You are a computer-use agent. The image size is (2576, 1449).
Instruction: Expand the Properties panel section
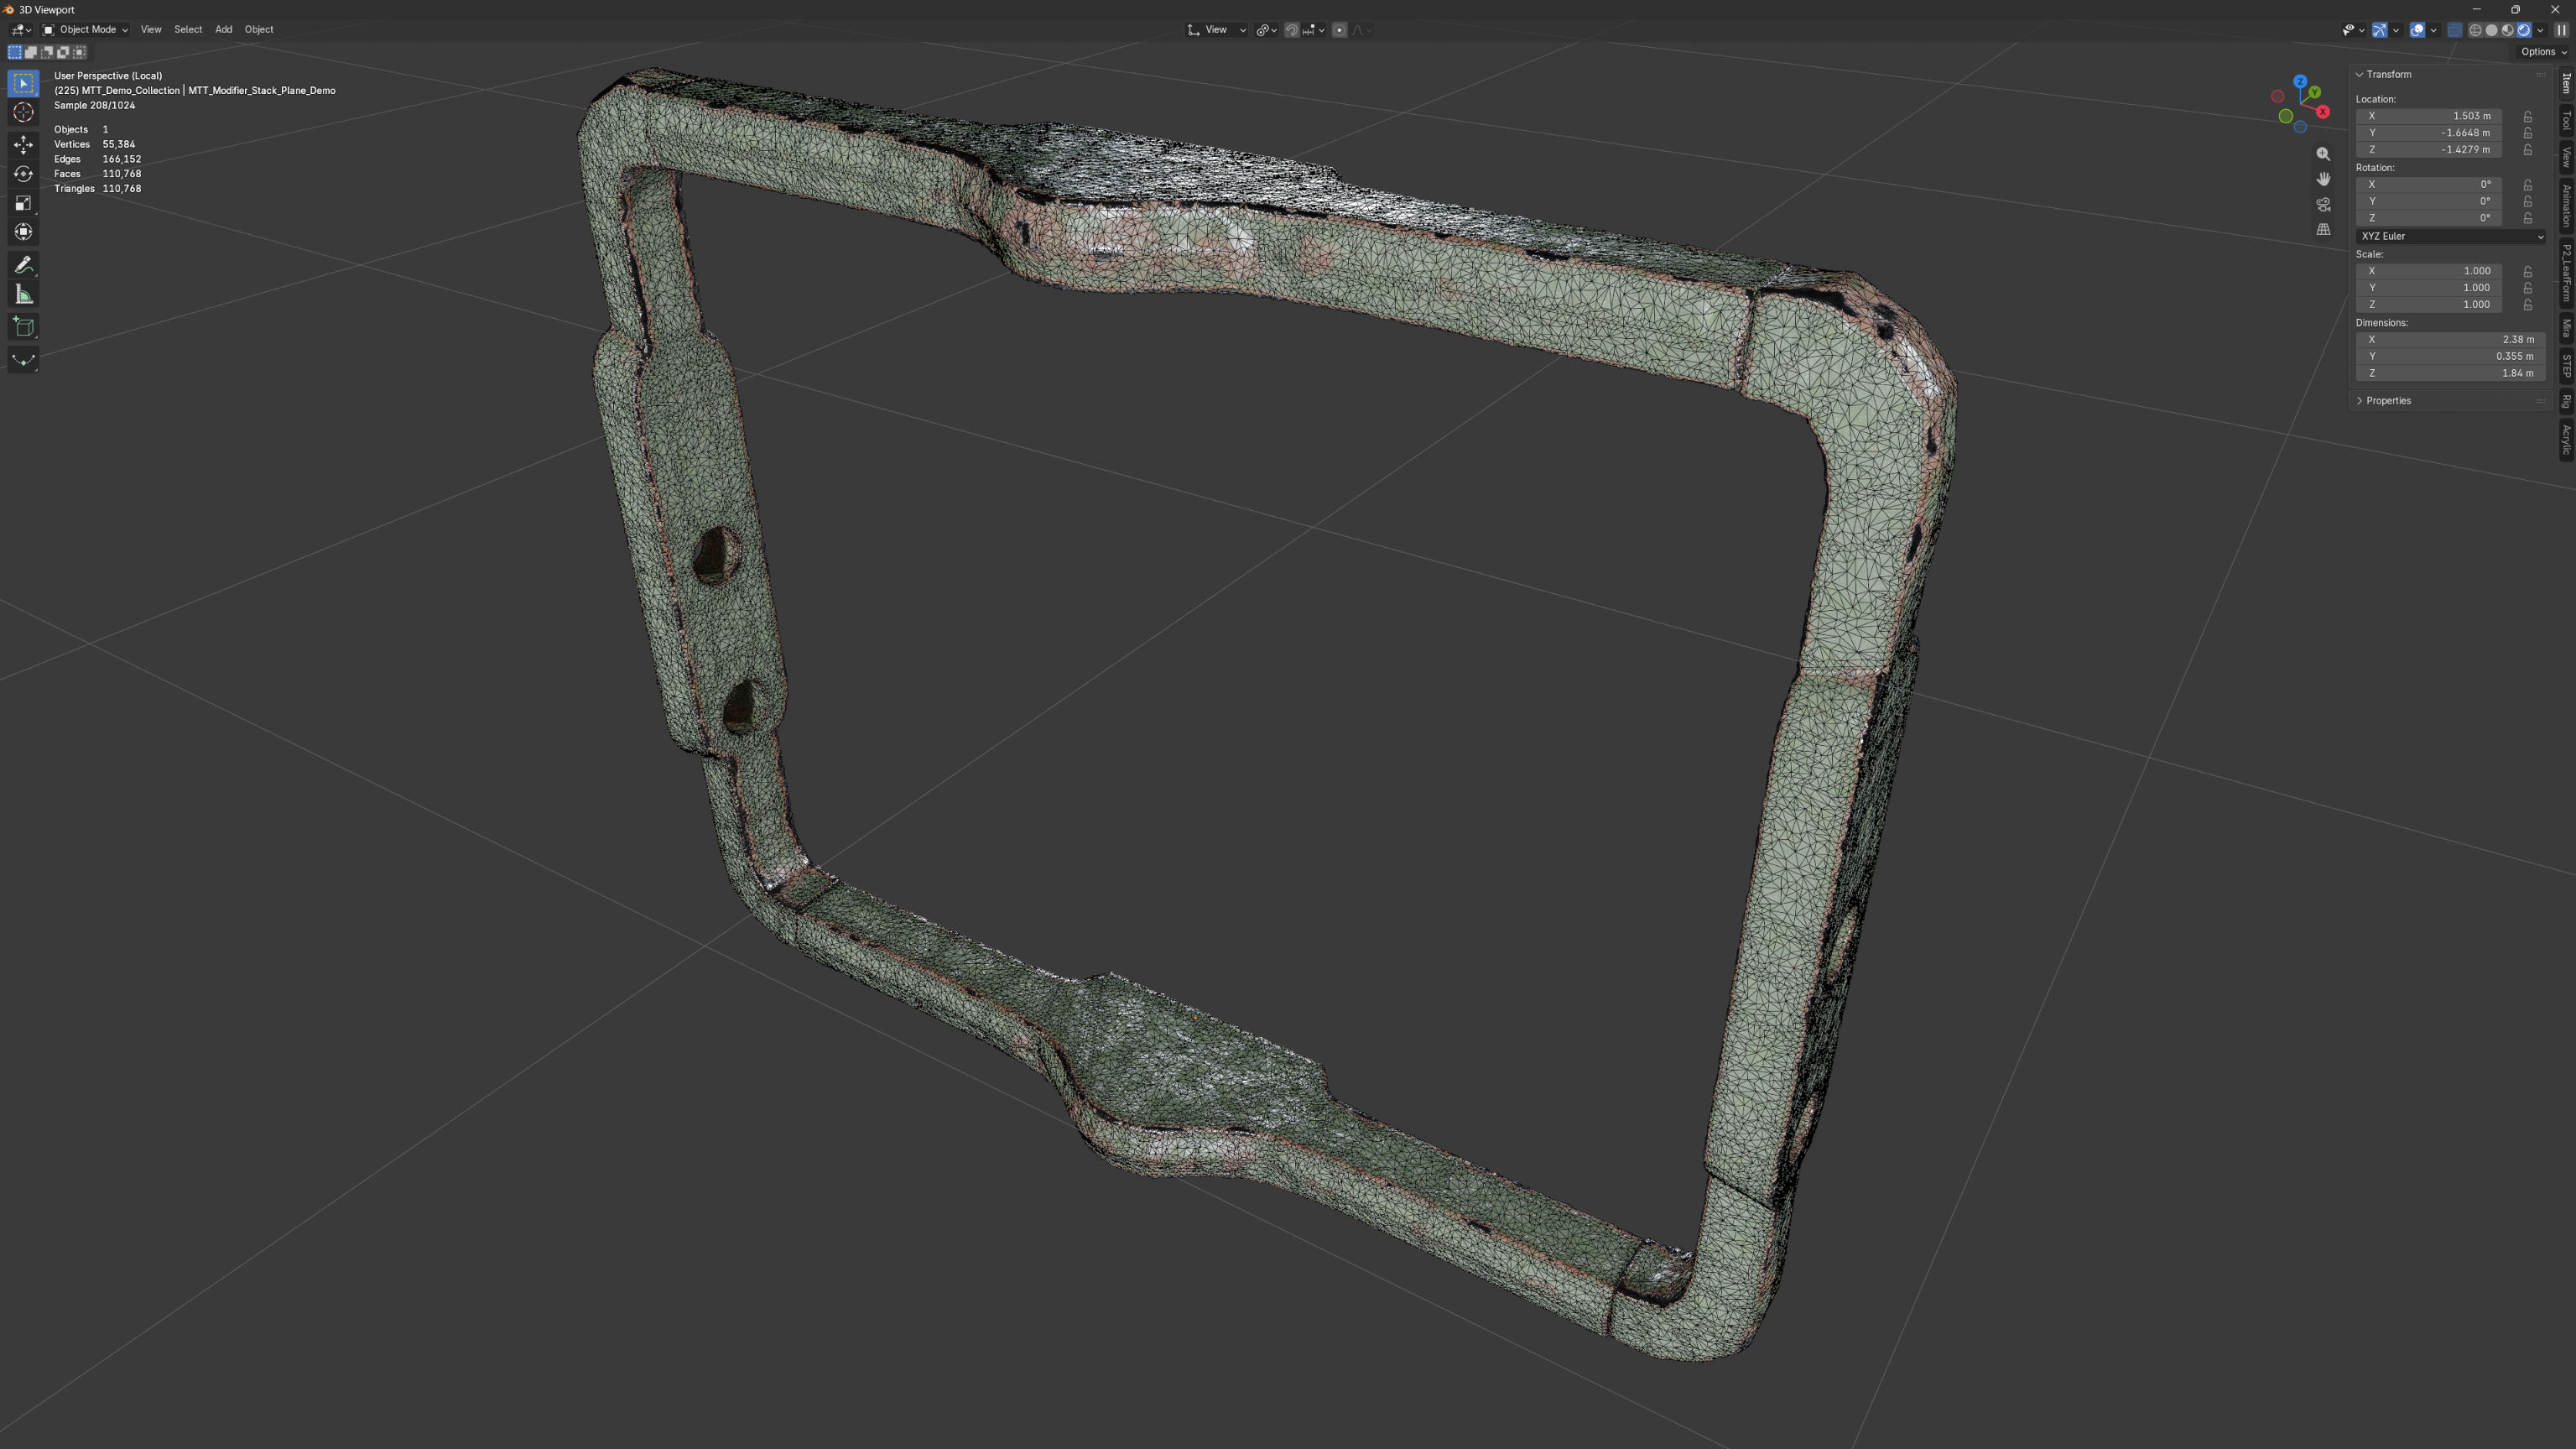2388,401
